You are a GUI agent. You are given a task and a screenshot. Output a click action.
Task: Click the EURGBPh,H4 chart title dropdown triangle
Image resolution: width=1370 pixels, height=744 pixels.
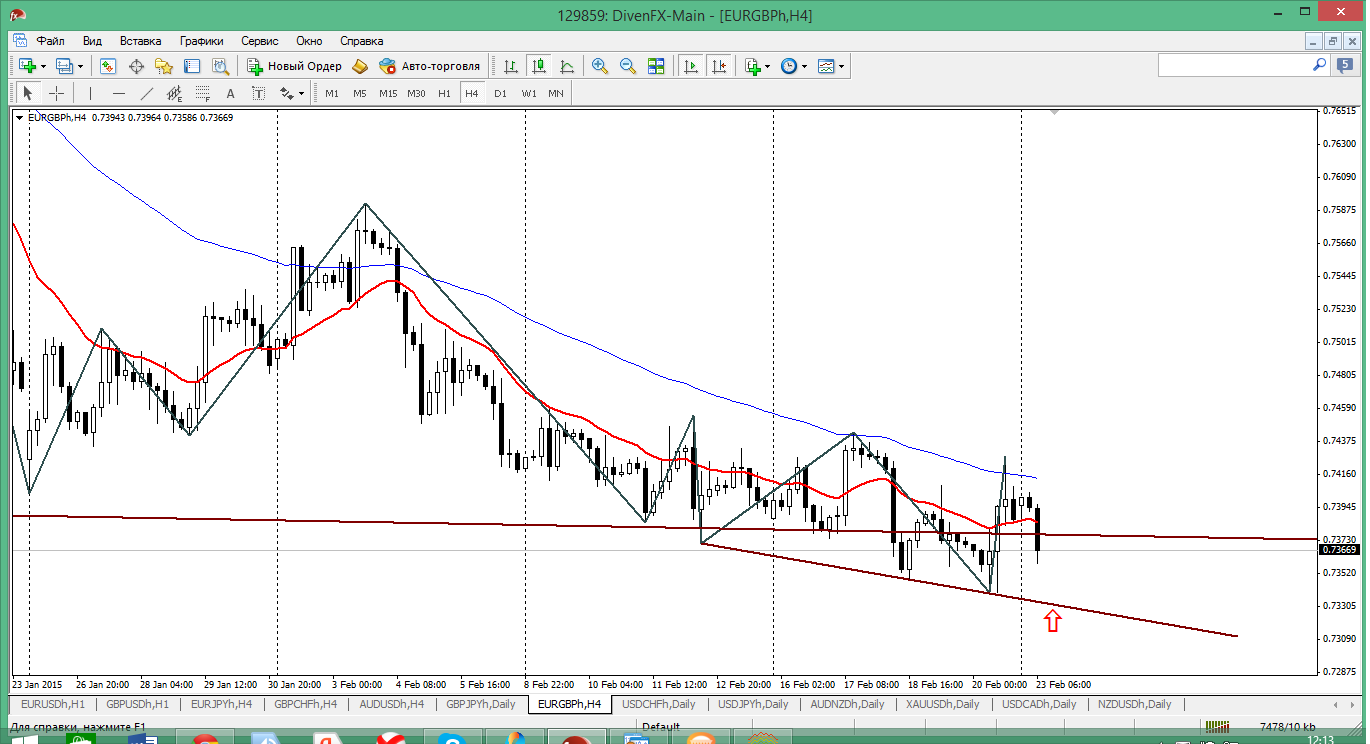click(19, 118)
